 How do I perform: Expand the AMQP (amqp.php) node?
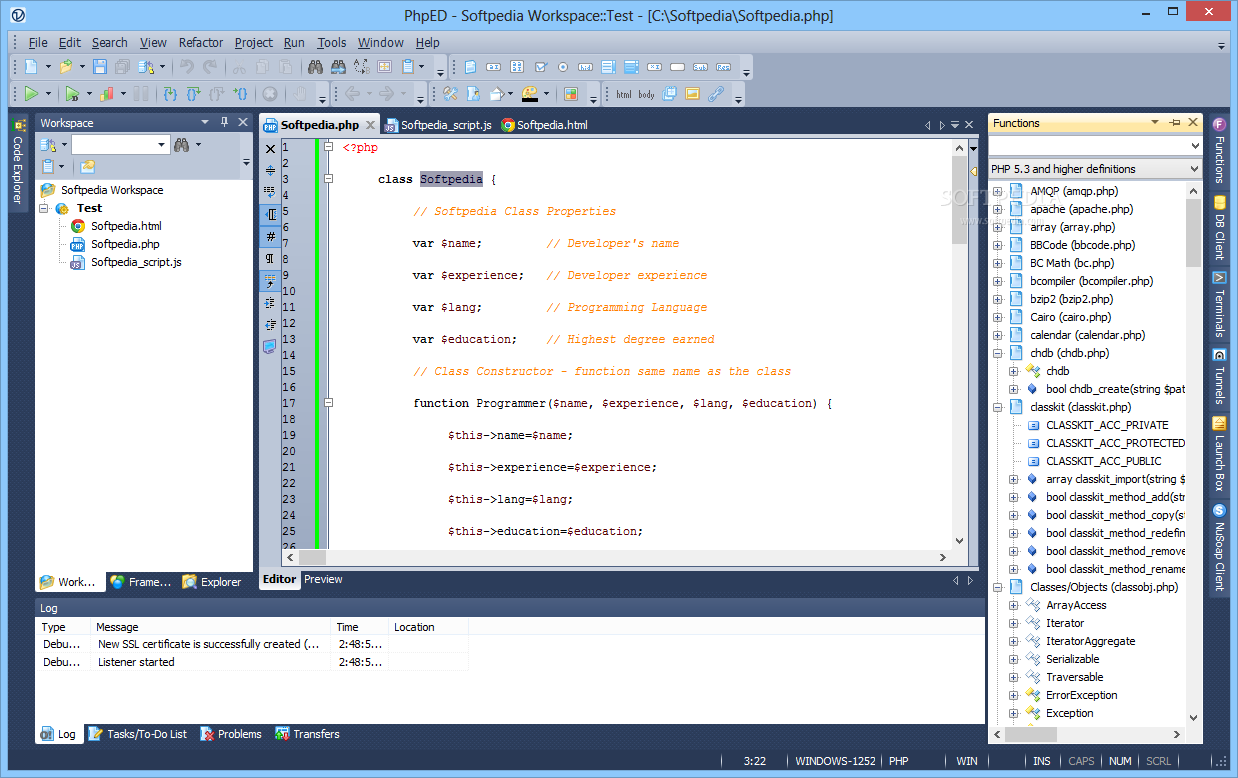click(997, 191)
